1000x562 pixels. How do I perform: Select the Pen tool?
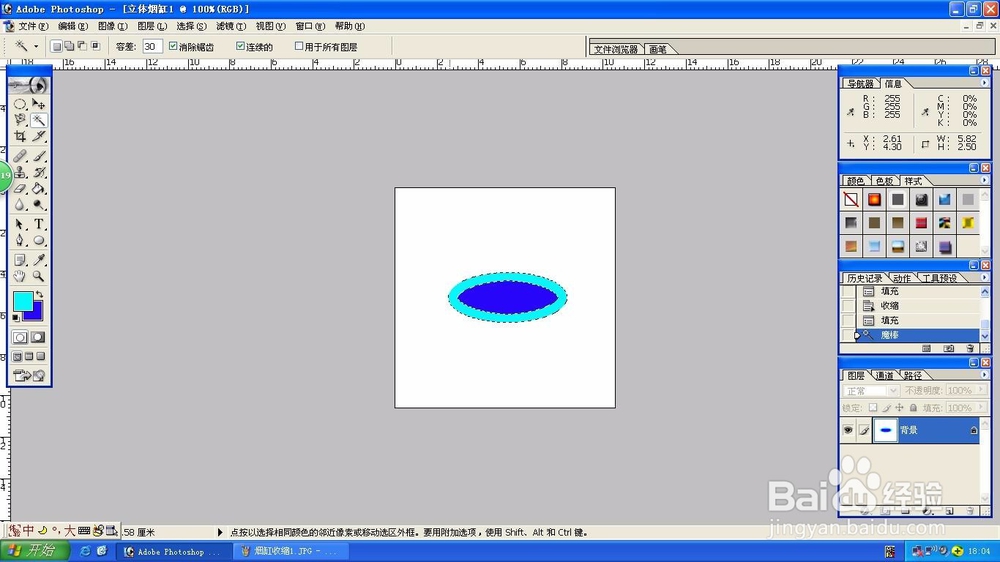point(20,240)
